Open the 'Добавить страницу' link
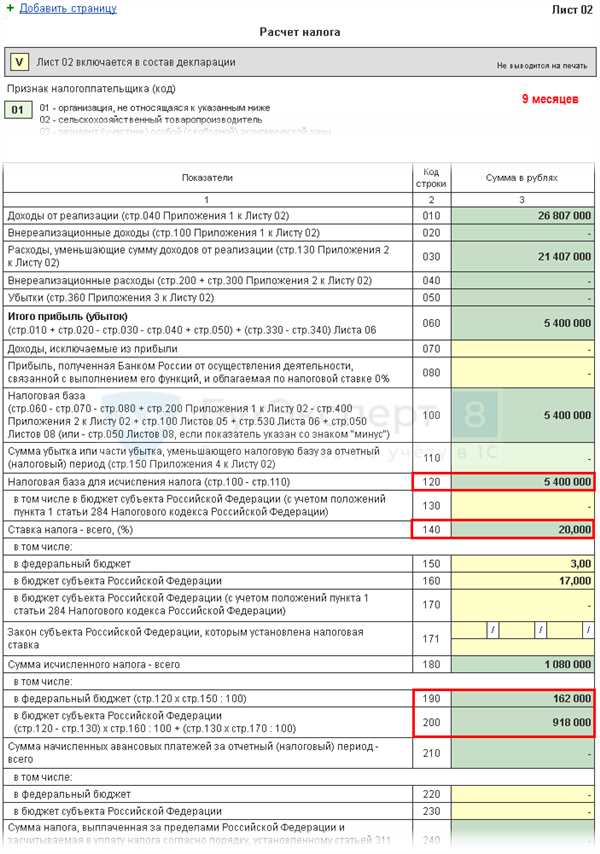 (x=68, y=9)
